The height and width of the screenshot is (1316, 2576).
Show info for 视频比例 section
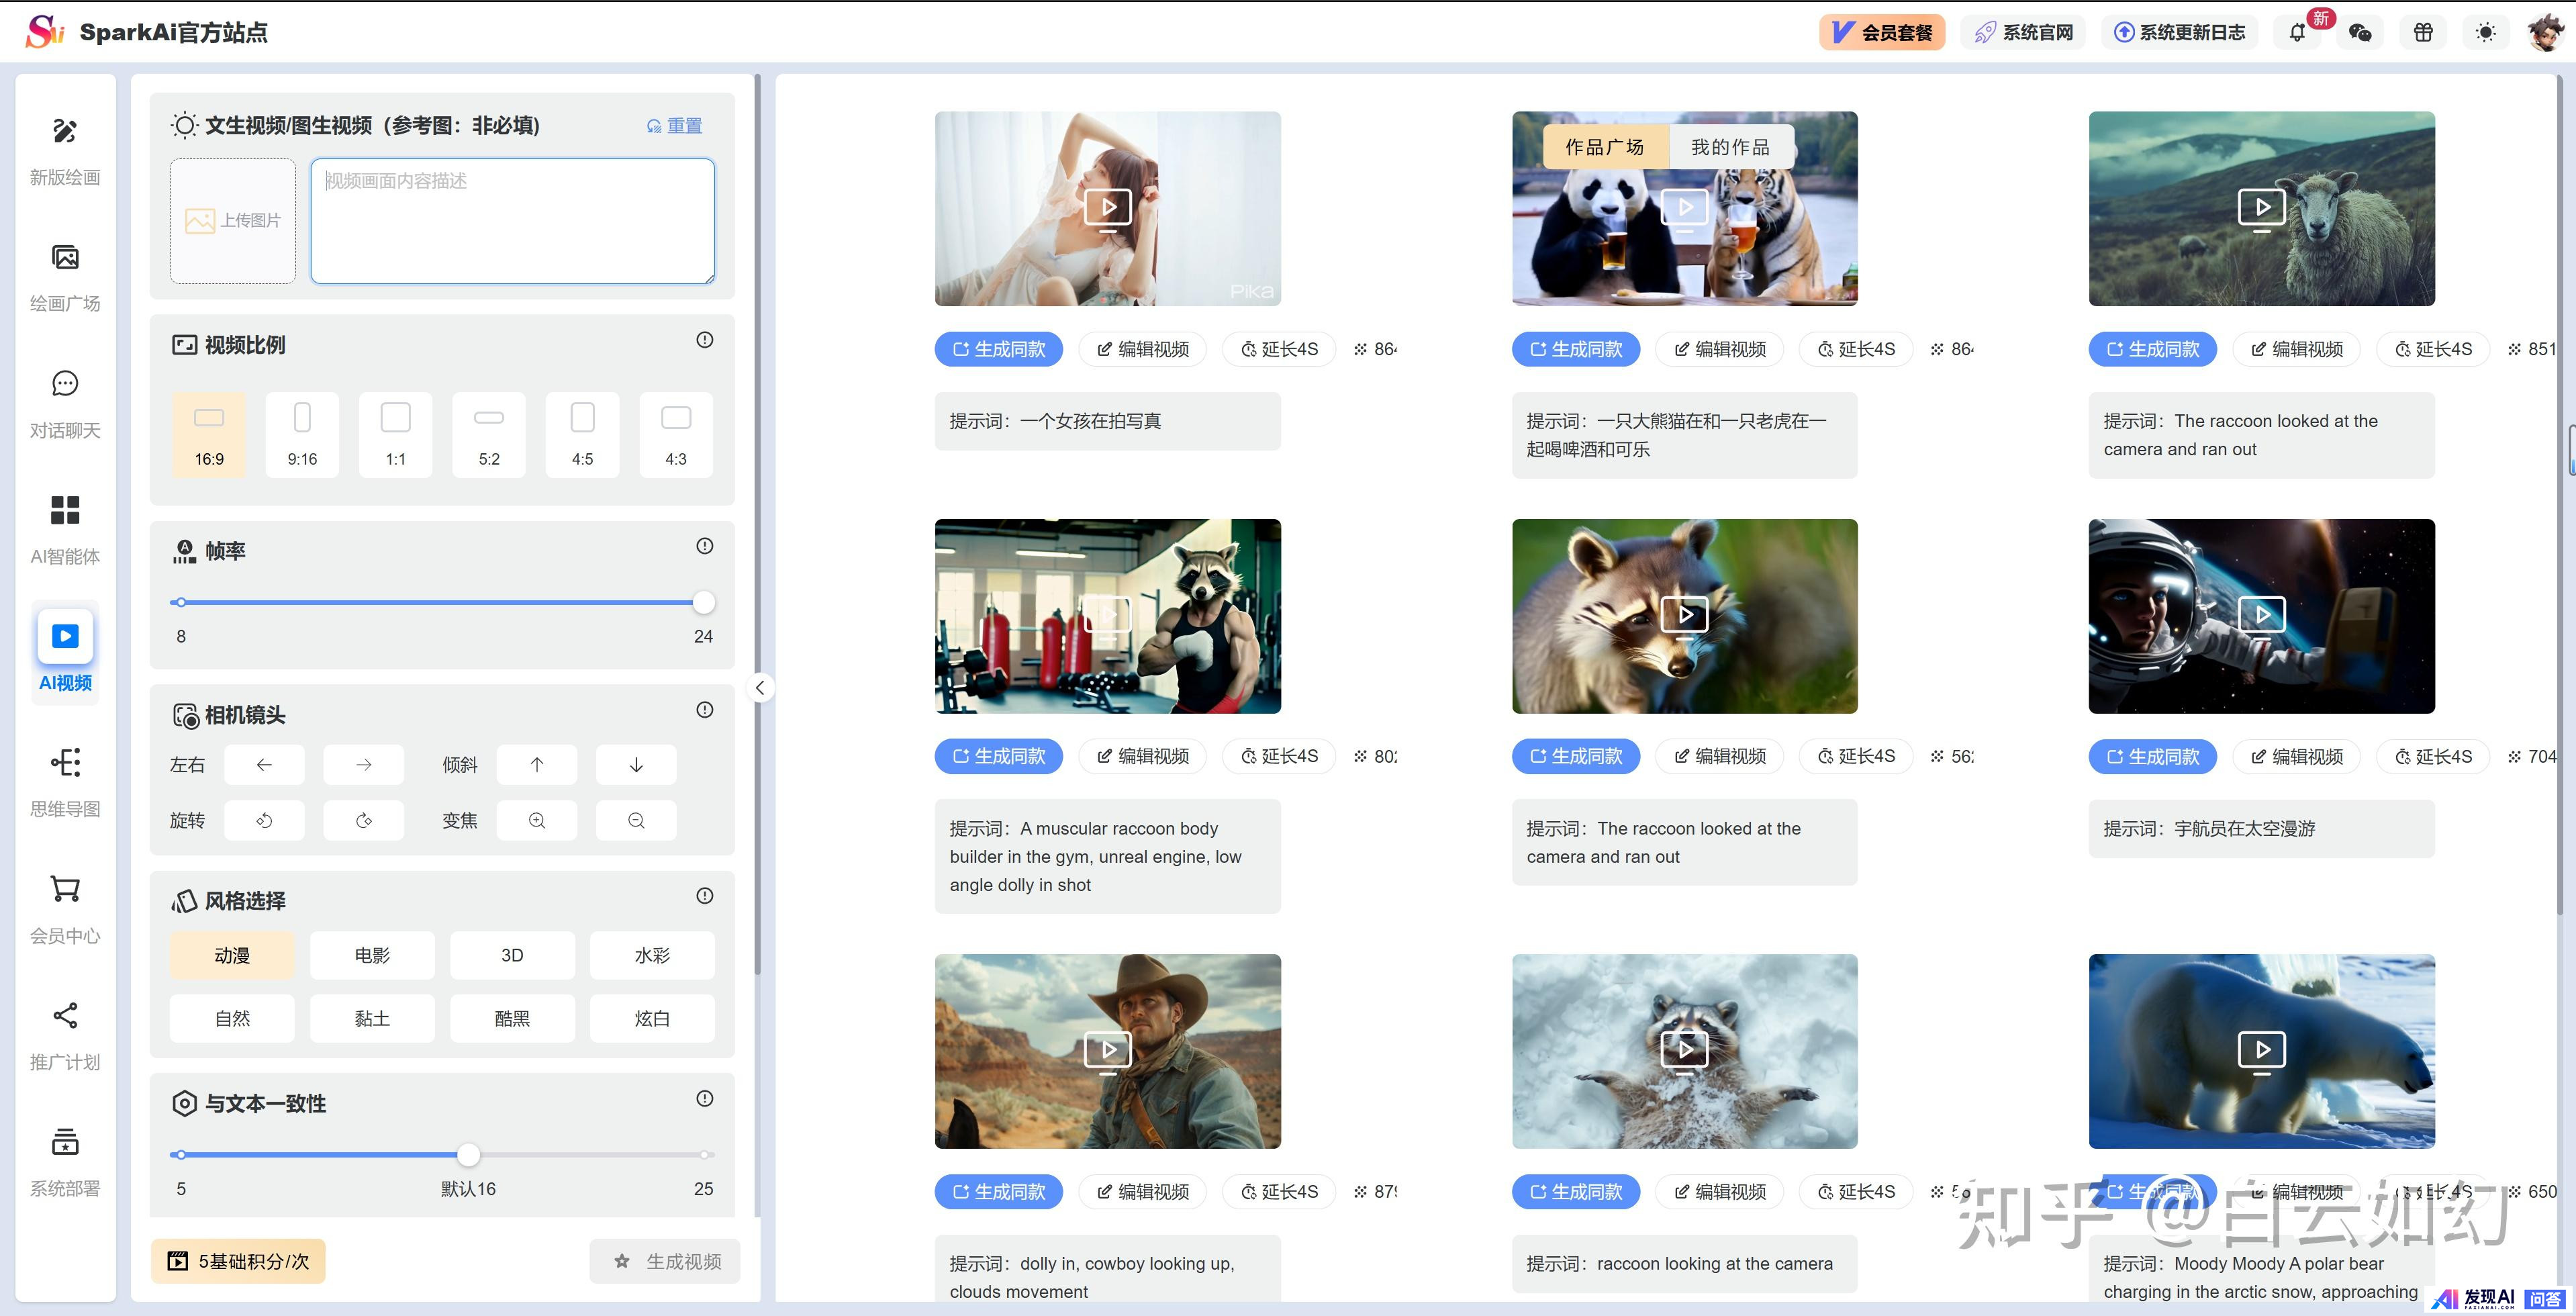705,340
